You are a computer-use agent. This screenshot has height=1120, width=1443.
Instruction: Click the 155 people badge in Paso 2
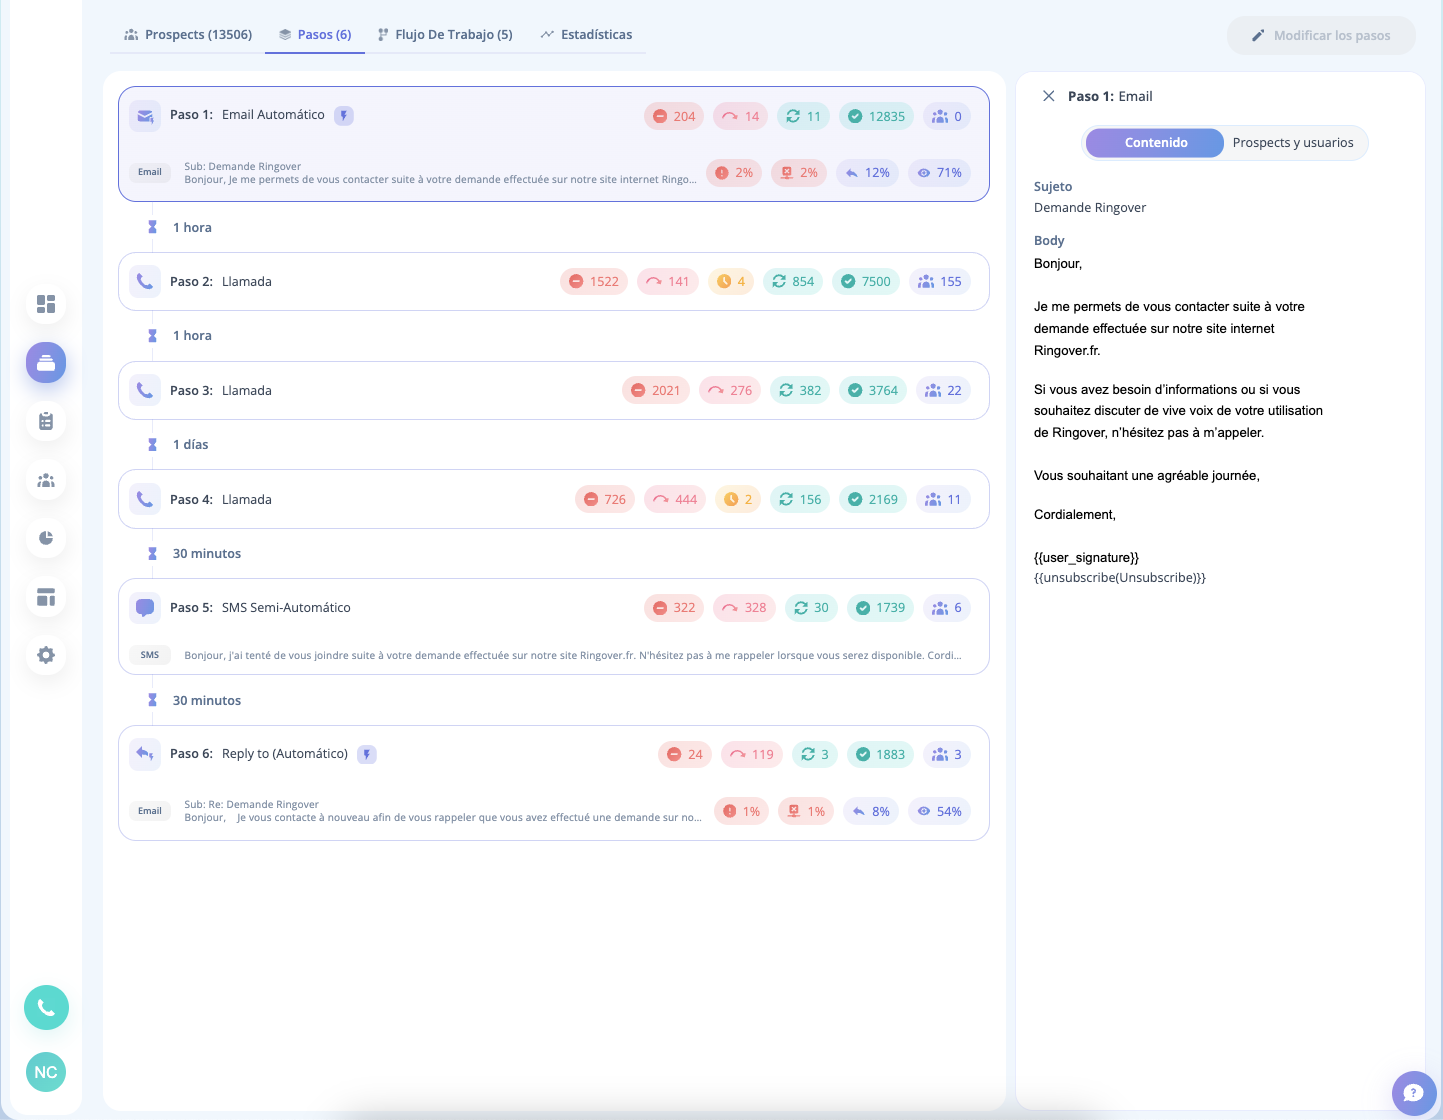point(940,282)
